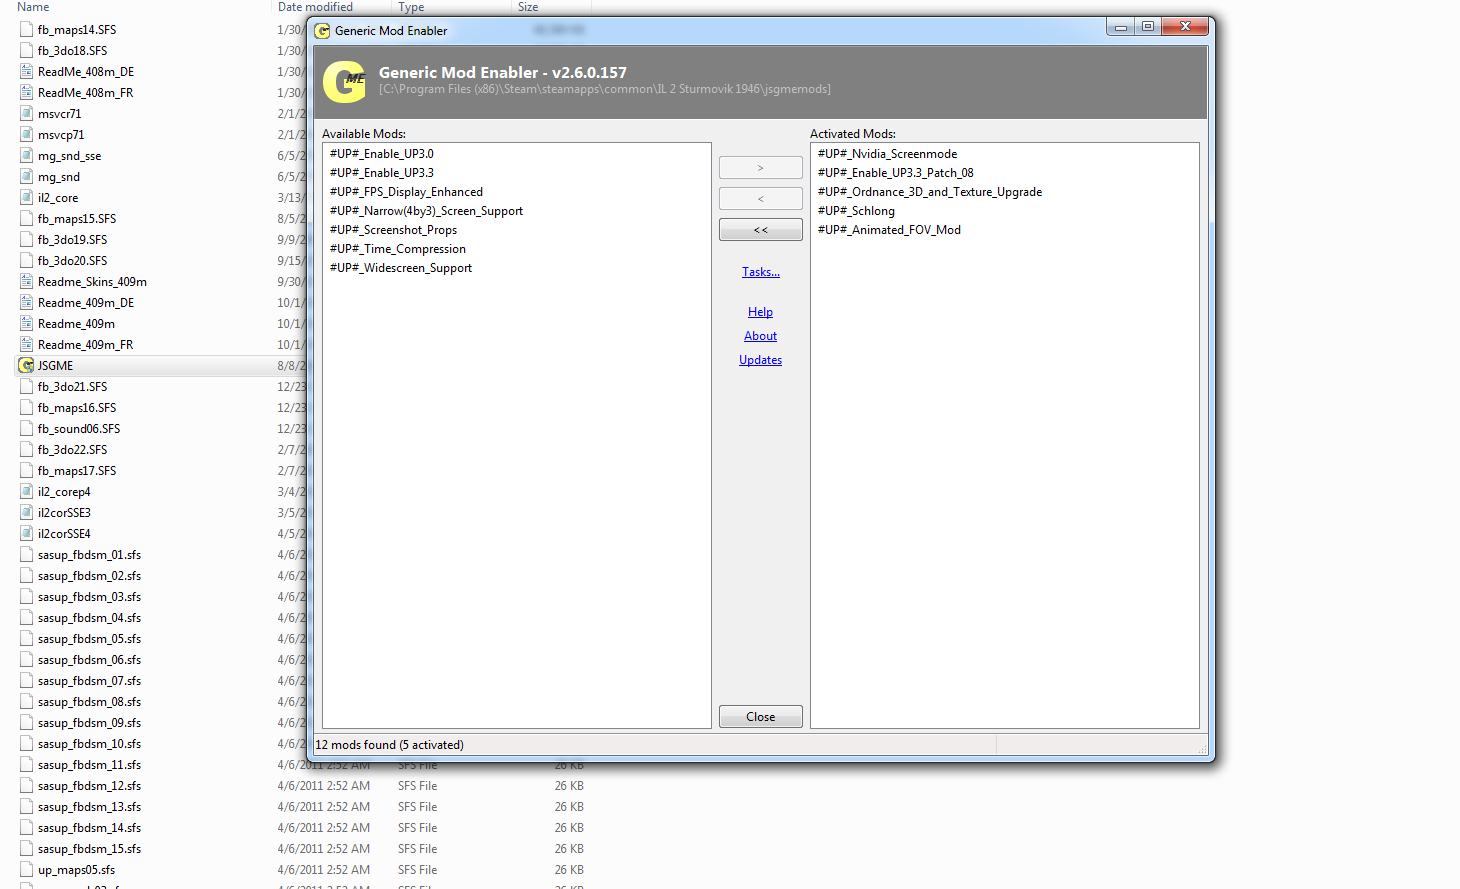Click the yellow Generic Mod Enabler logo
Viewport: 1460px width, 889px height.
[346, 82]
